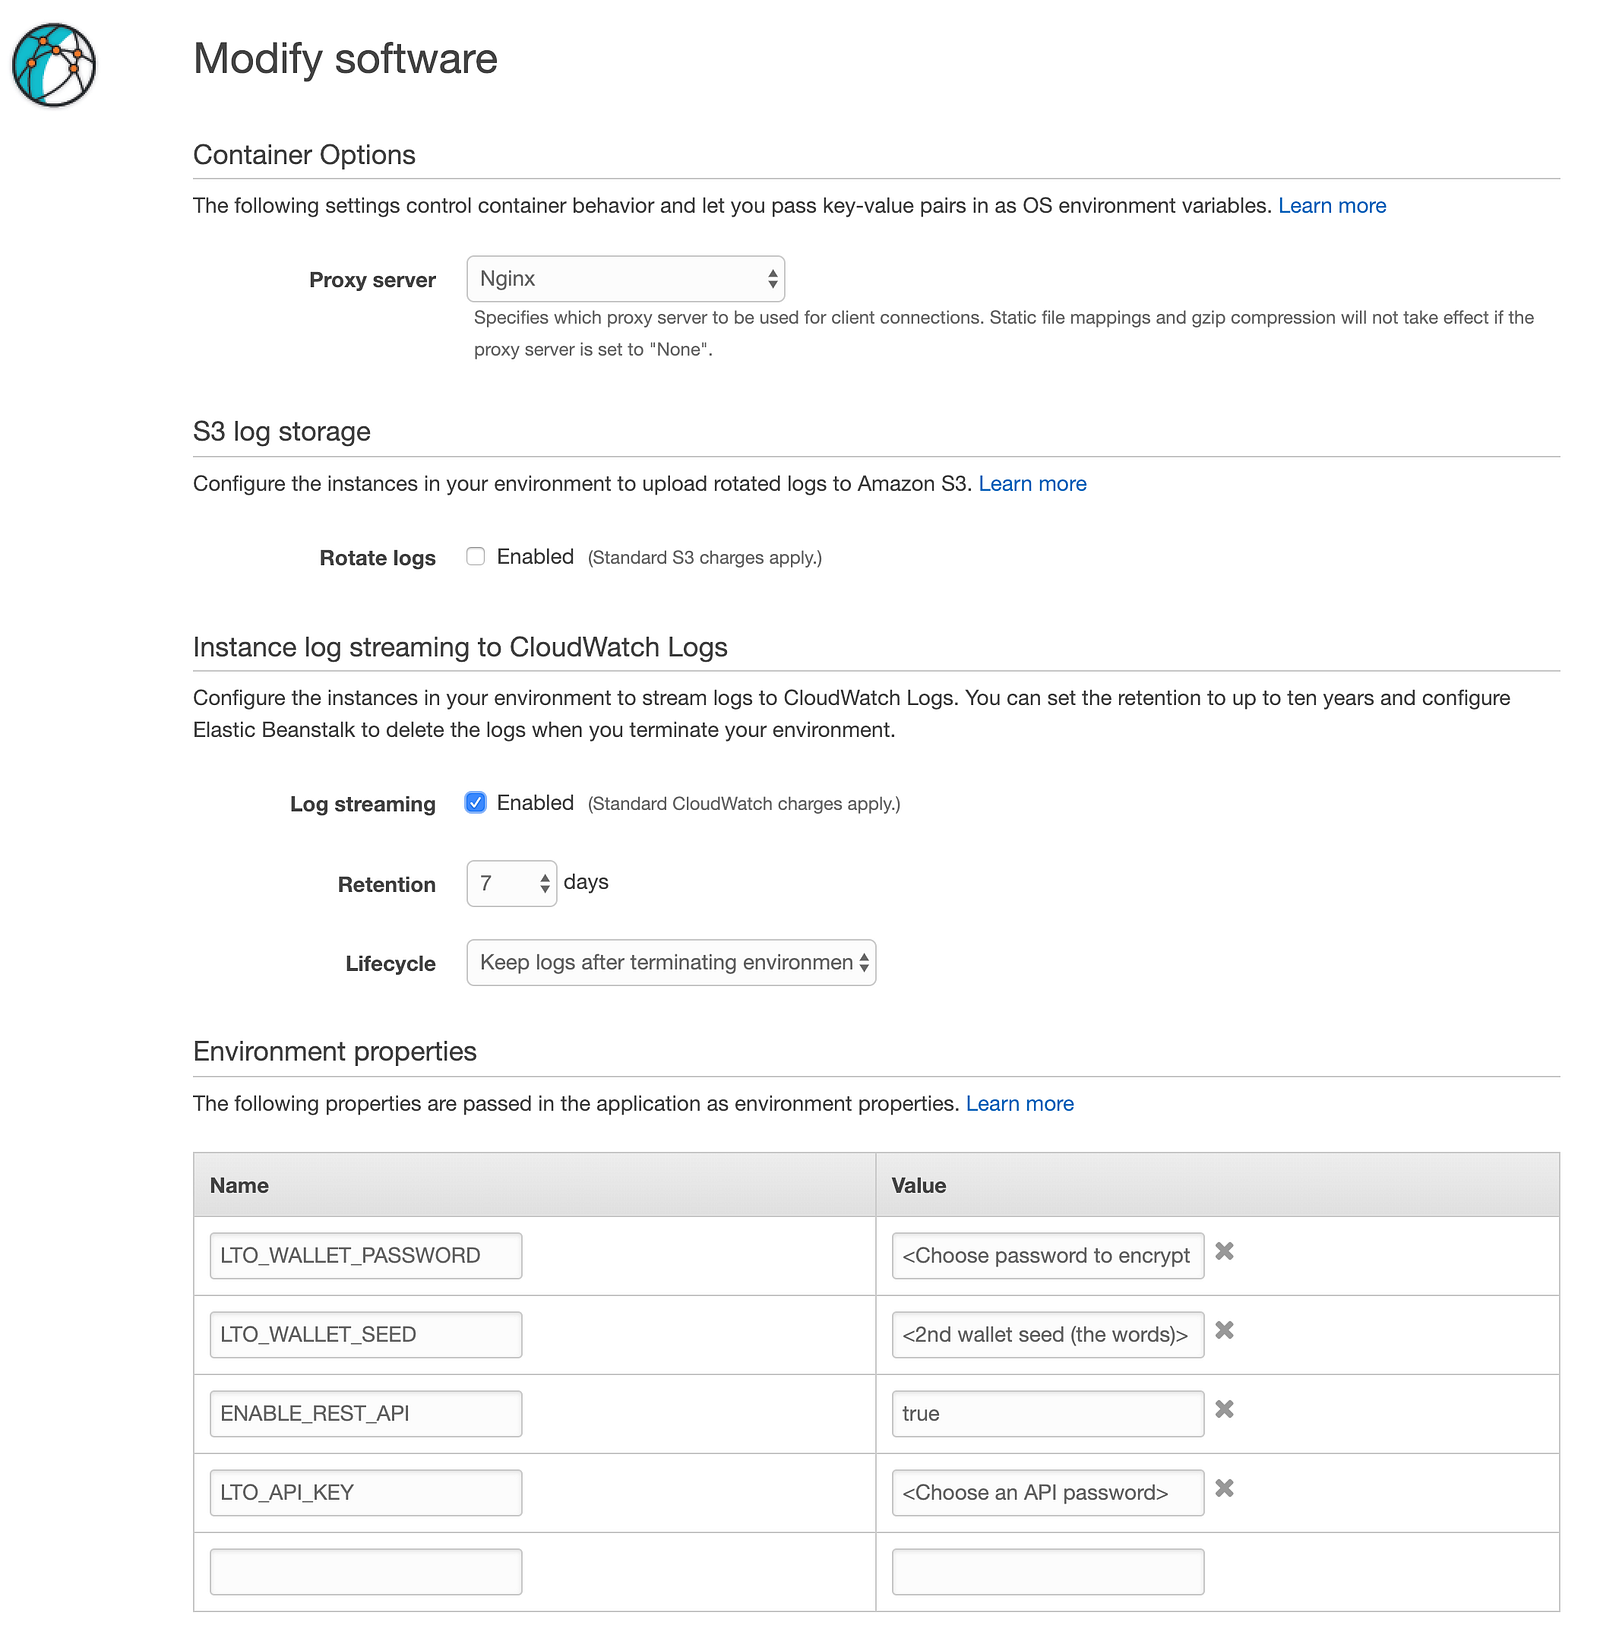Edit the LTO_API_KEY name field

coord(366,1493)
